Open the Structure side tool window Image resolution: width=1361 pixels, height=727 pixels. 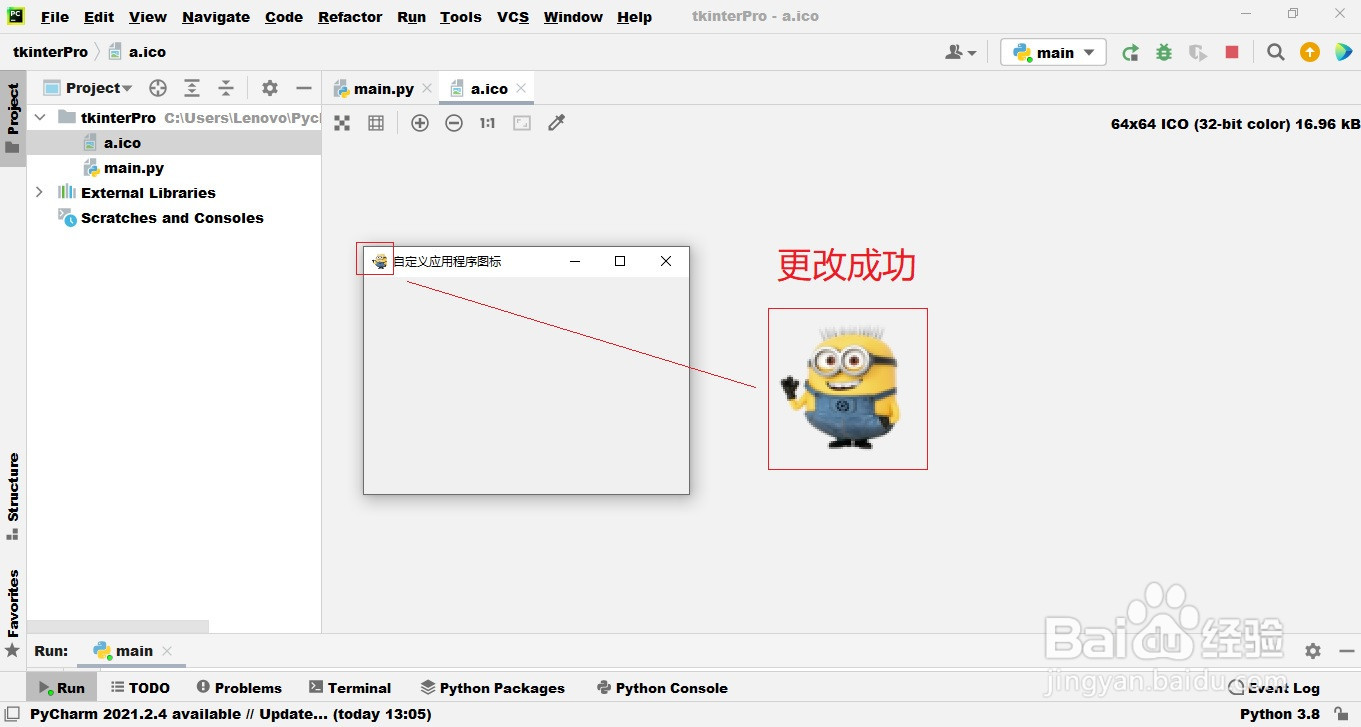point(13,497)
